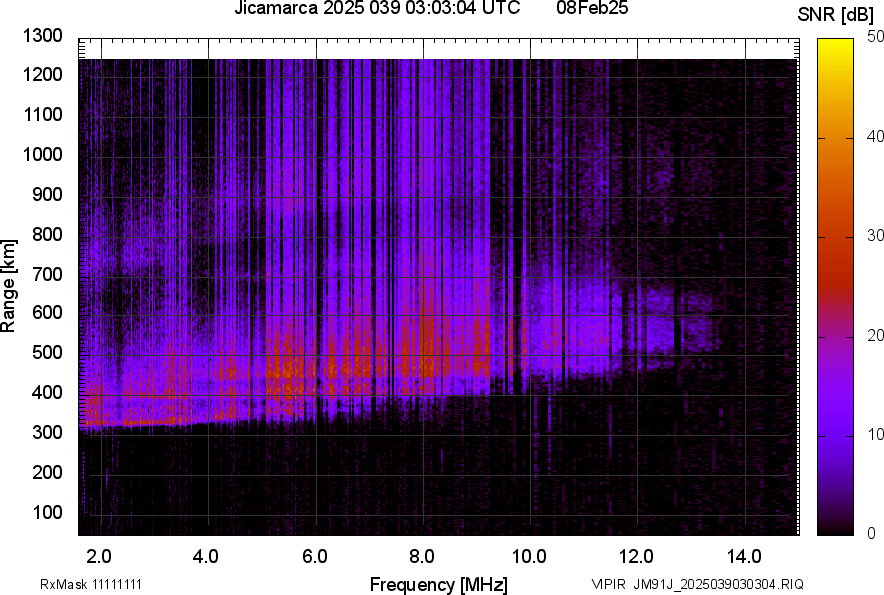Click the 100 tick label on the range axis
Screen dimensions: 884x595
[x=50, y=512]
